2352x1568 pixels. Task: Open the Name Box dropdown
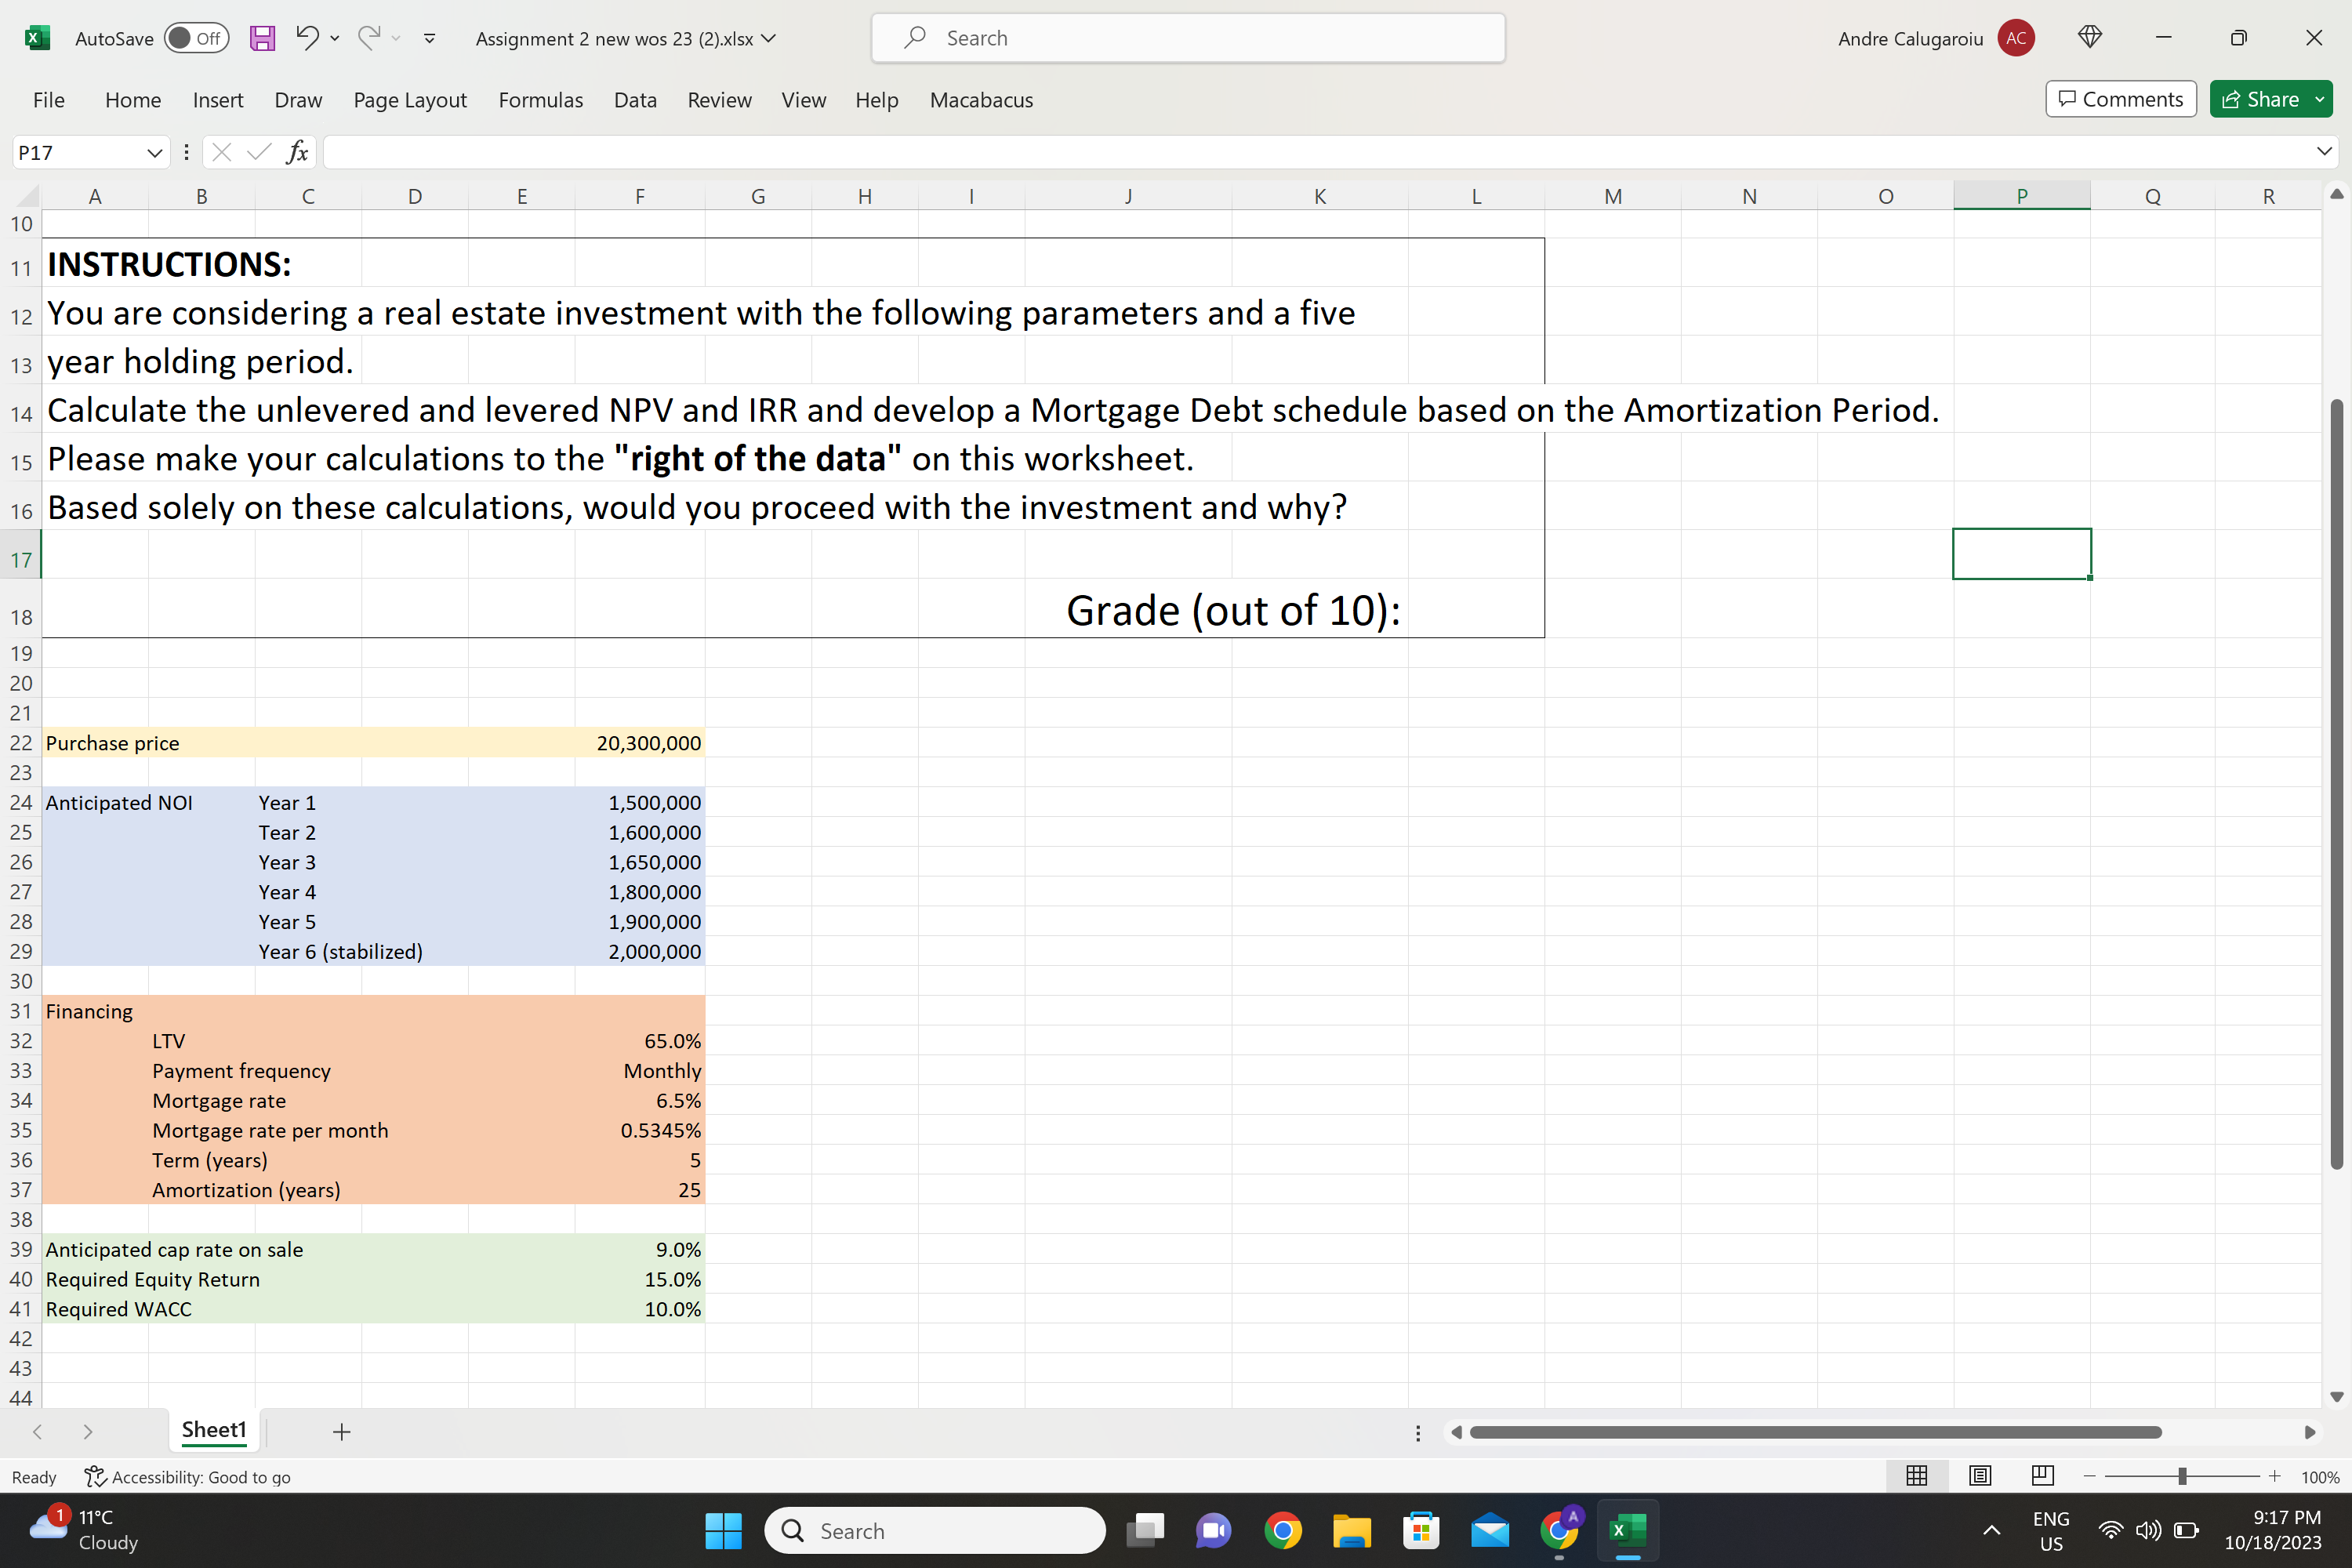click(x=156, y=152)
